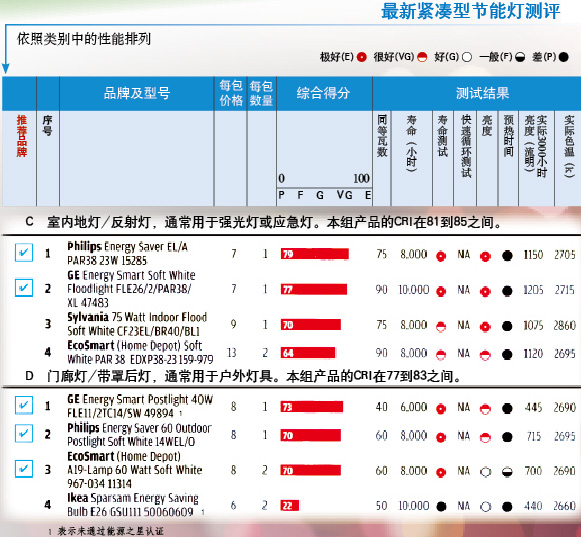Select the 综合得分 column header
Screen dimensions: 581x537
[x=324, y=93]
